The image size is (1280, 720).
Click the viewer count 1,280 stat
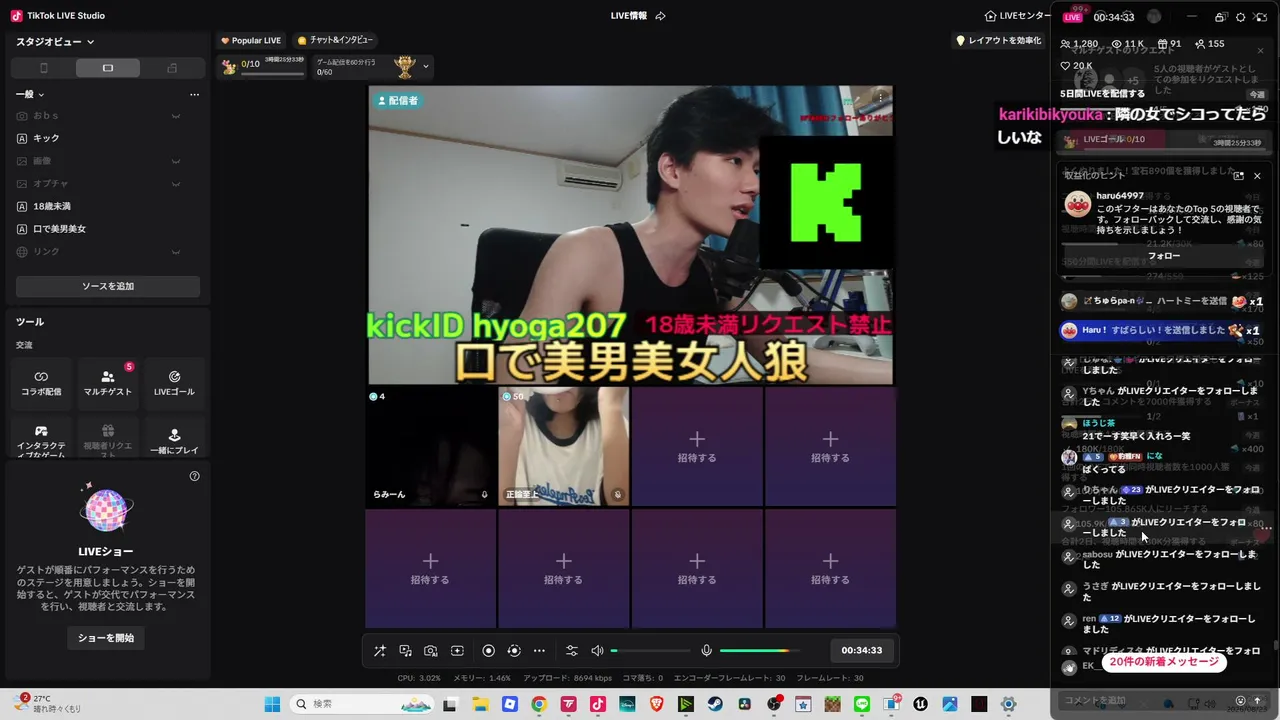1079,44
